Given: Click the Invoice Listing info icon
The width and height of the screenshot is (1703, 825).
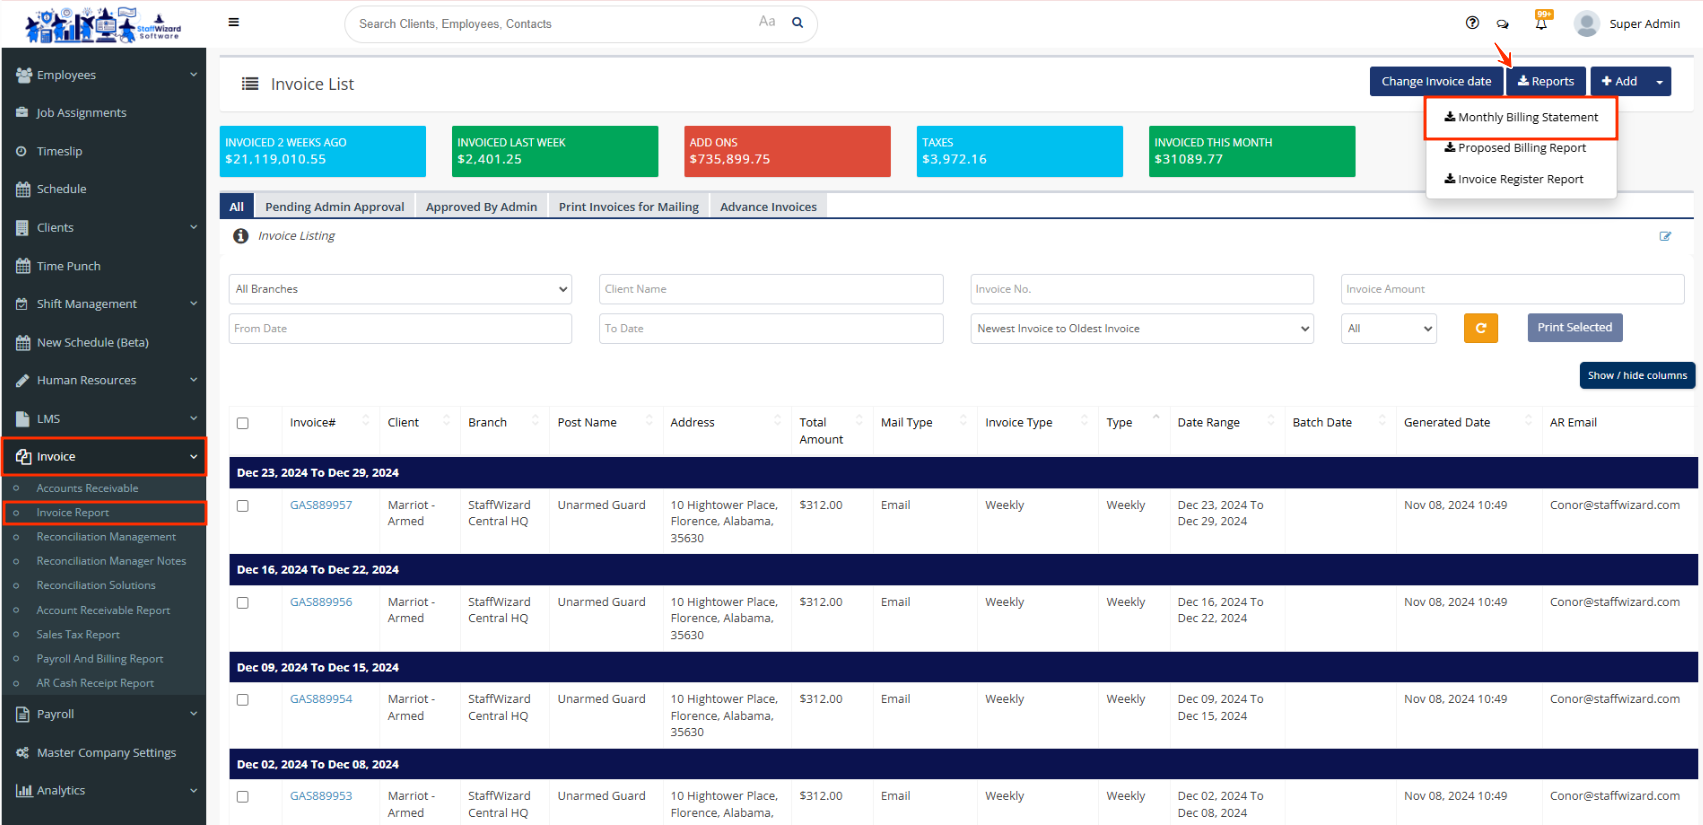Looking at the screenshot, I should click(x=241, y=236).
